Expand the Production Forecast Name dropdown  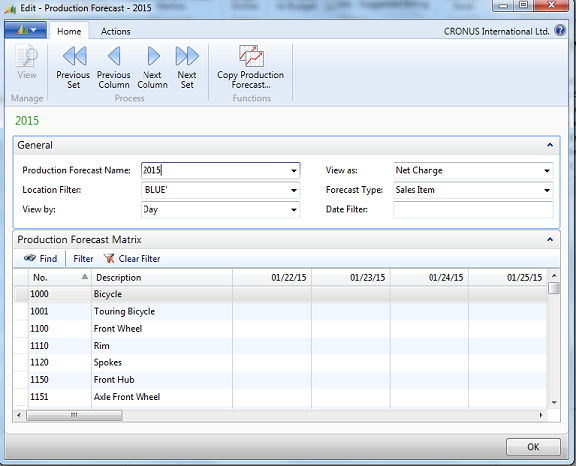[x=294, y=171]
